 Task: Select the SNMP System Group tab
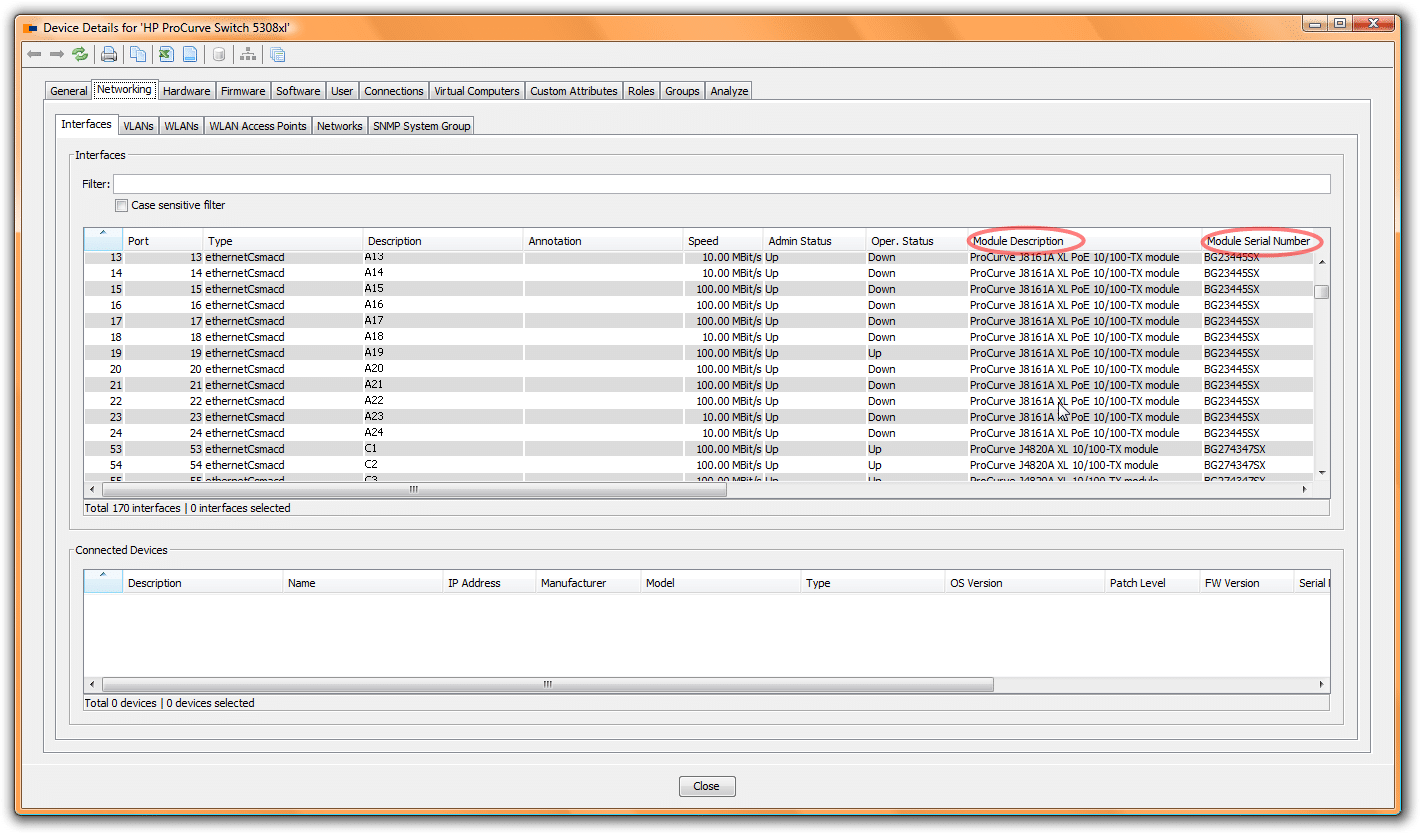pyautogui.click(x=421, y=126)
